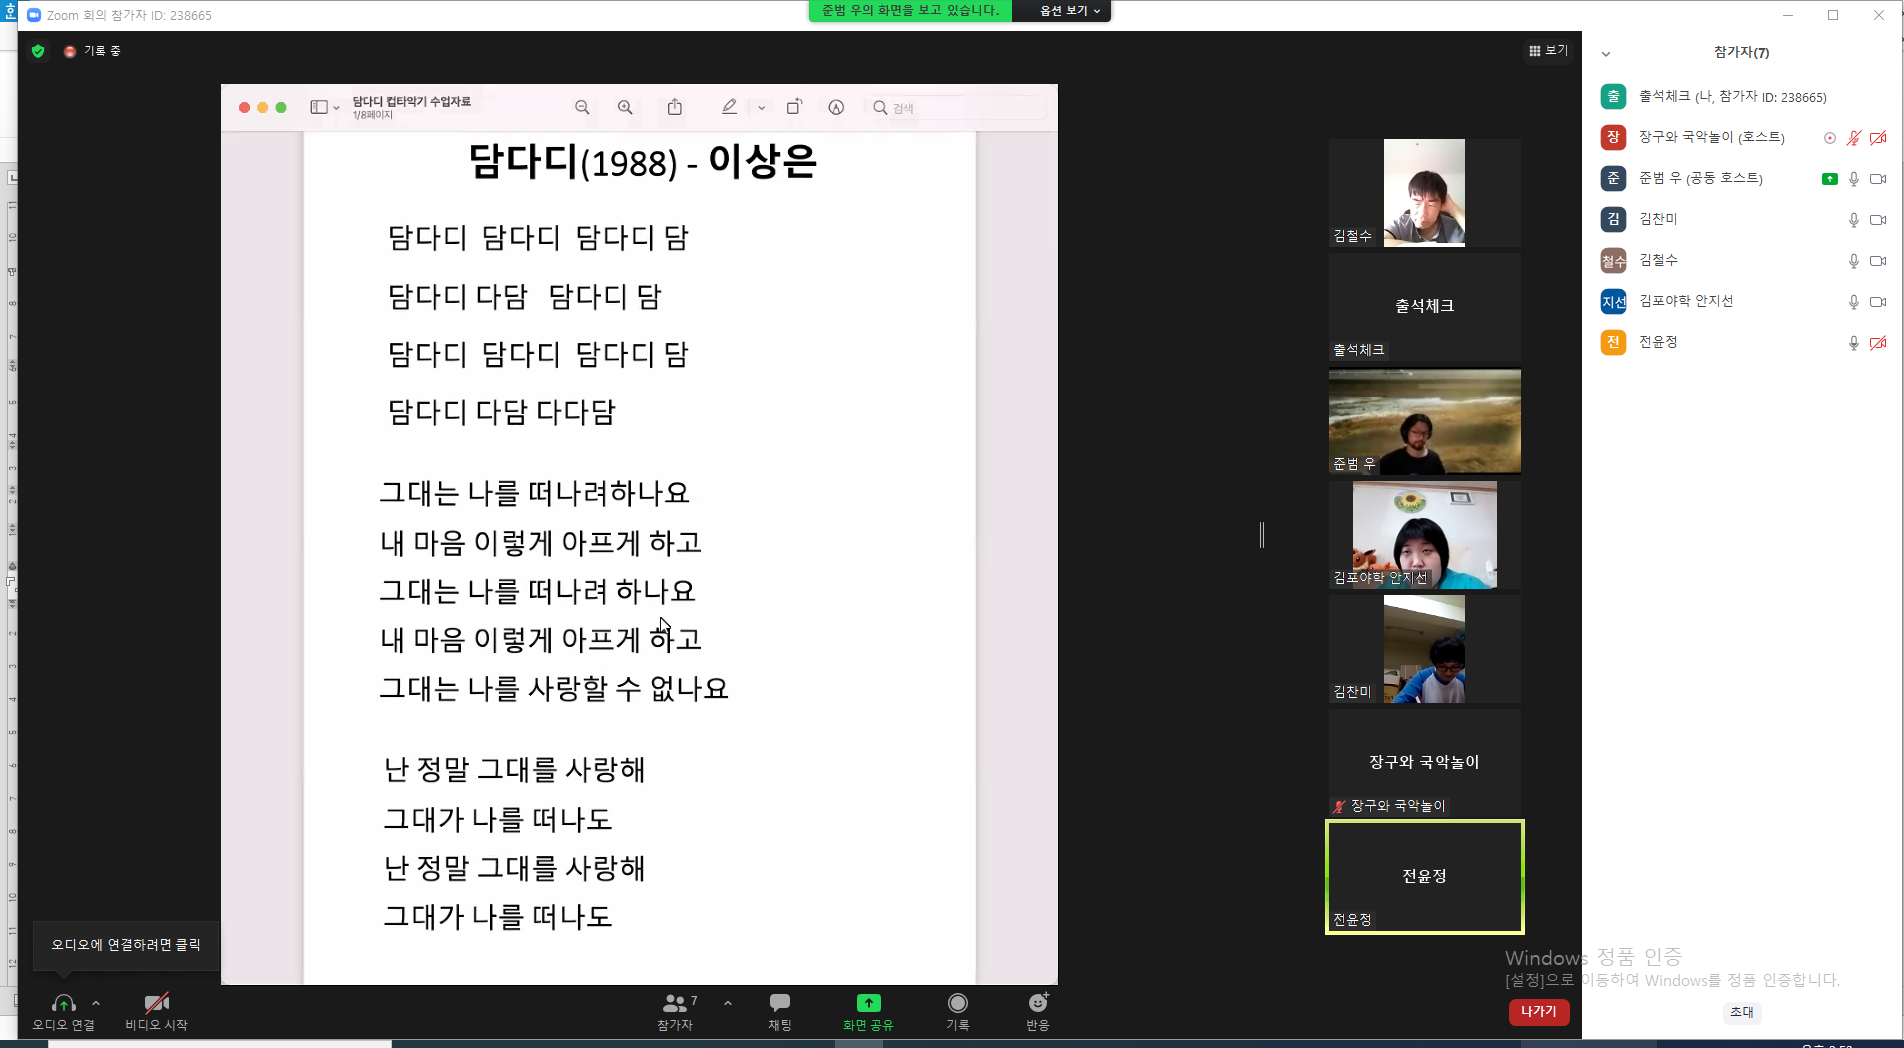Open the pen tool dropdown arrow
Image resolution: width=1904 pixels, height=1048 pixels.
[762, 108]
